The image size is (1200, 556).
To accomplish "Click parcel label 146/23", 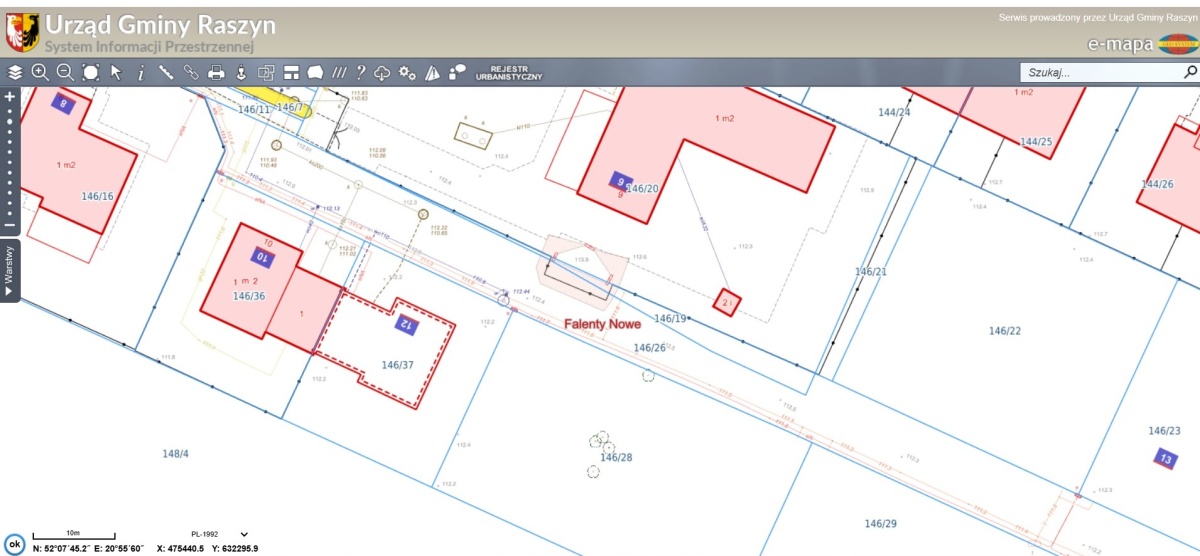I will coord(1164,431).
